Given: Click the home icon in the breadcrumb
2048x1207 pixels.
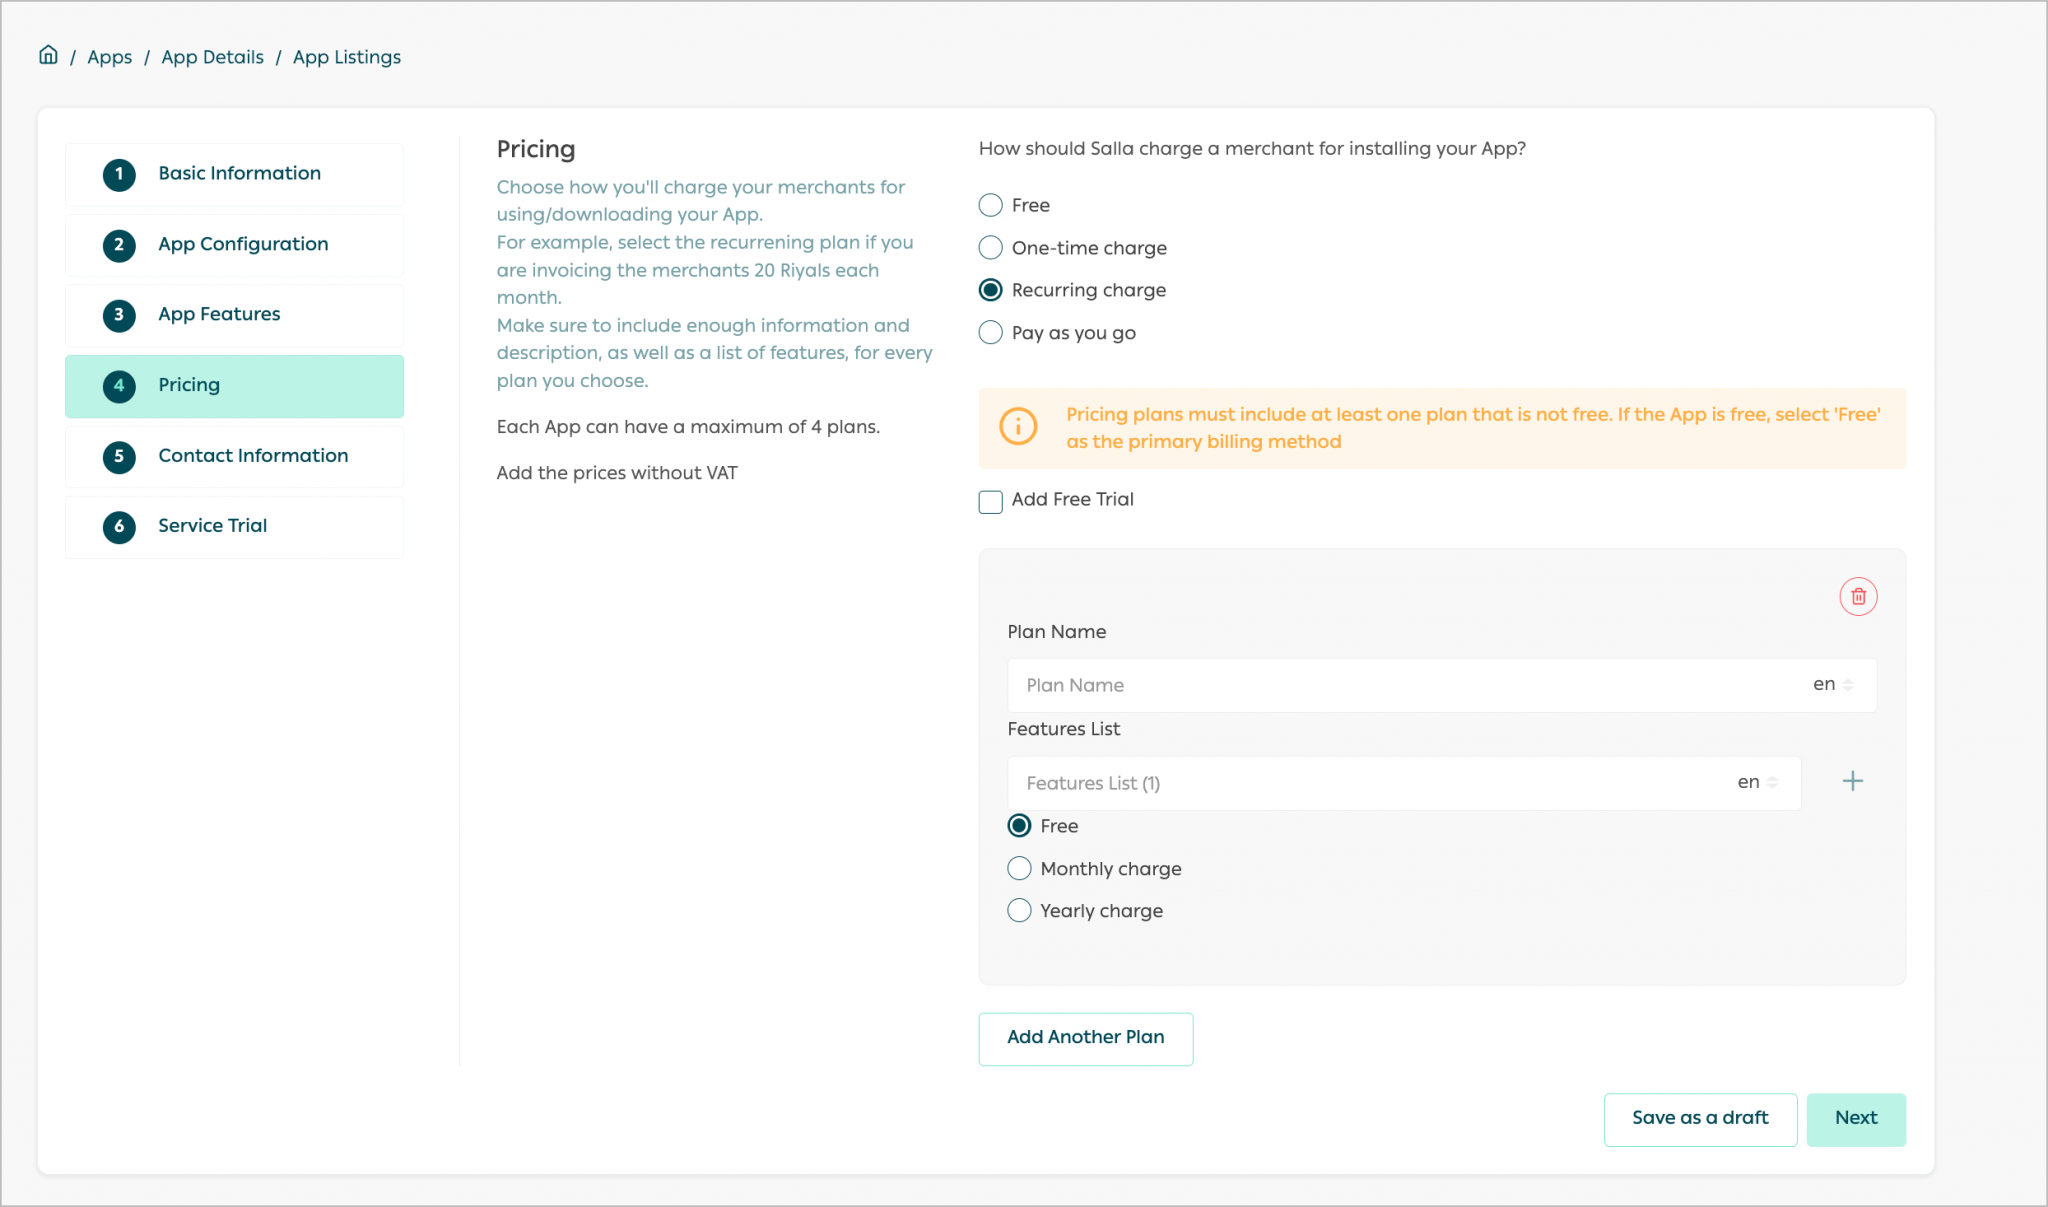Looking at the screenshot, I should (48, 56).
